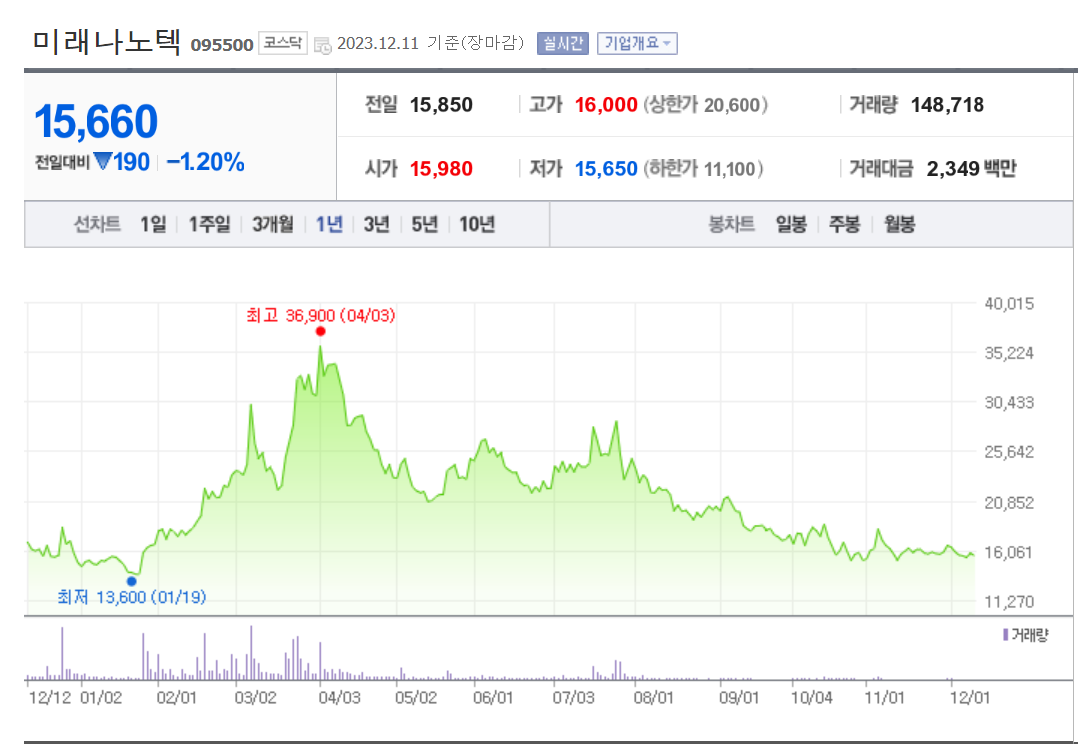Click the 16,061 y-axis price label
This screenshot has width=1078, height=744.
click(1009, 553)
